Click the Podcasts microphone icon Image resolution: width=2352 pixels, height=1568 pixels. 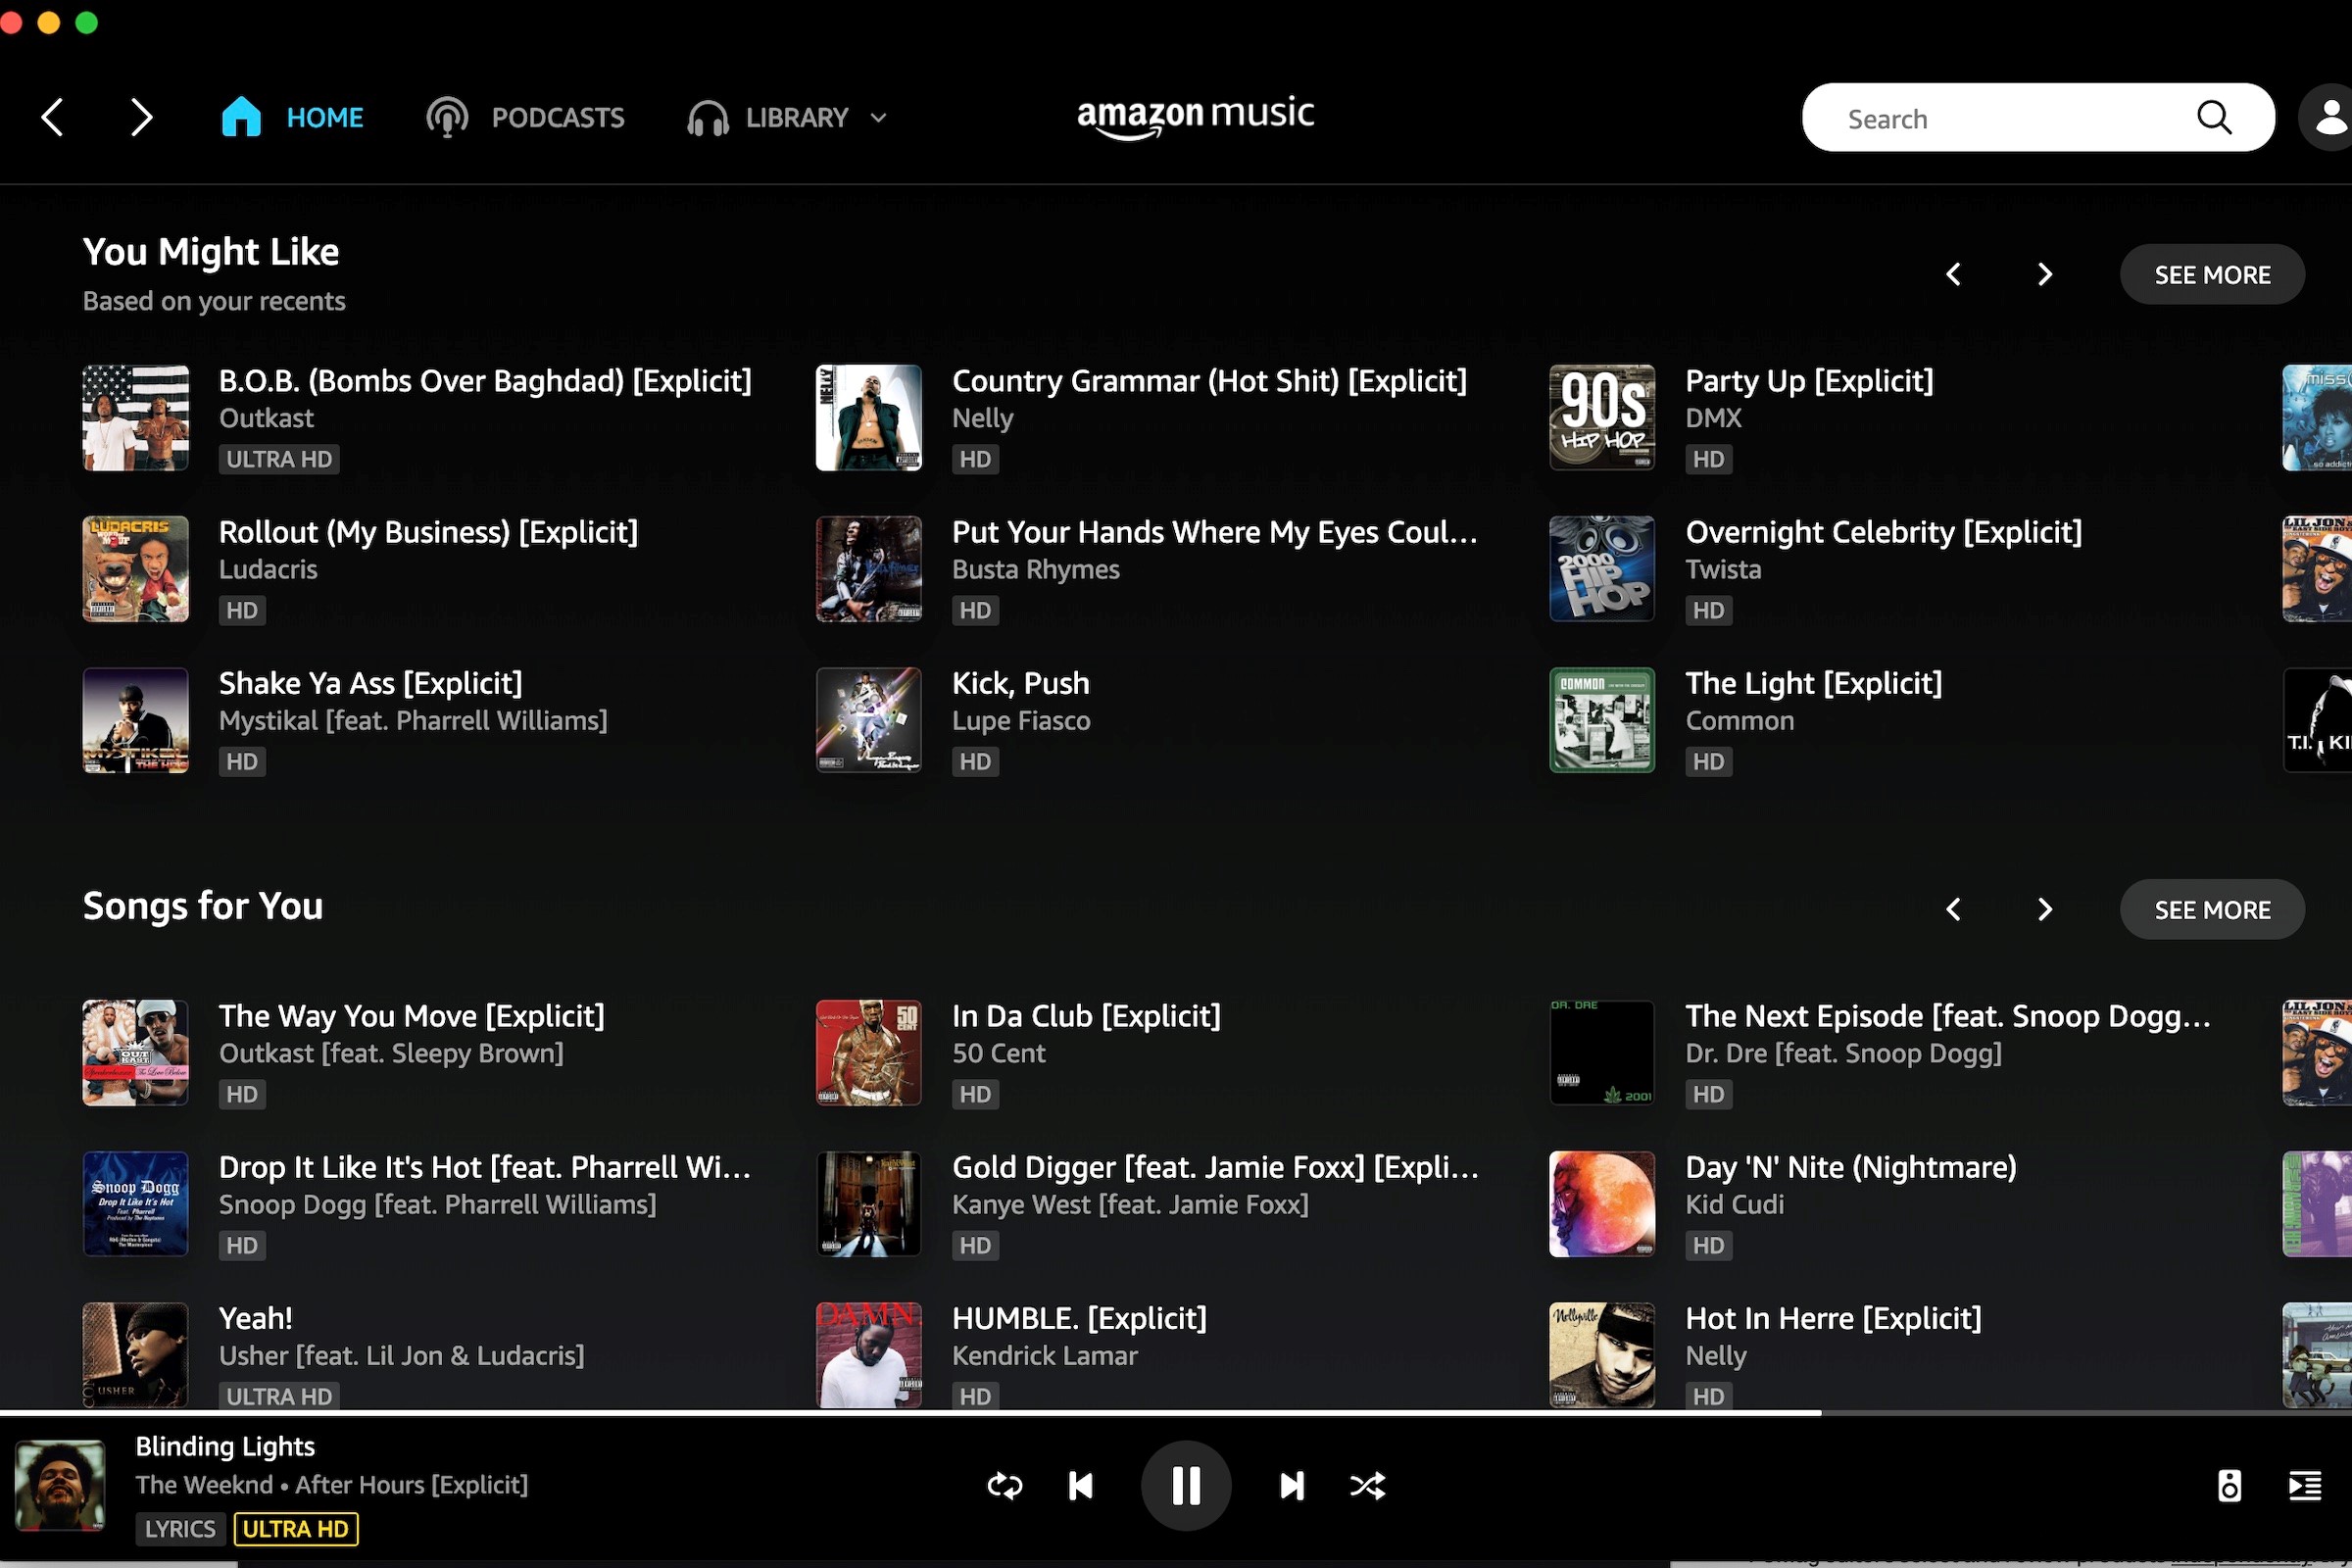[446, 118]
